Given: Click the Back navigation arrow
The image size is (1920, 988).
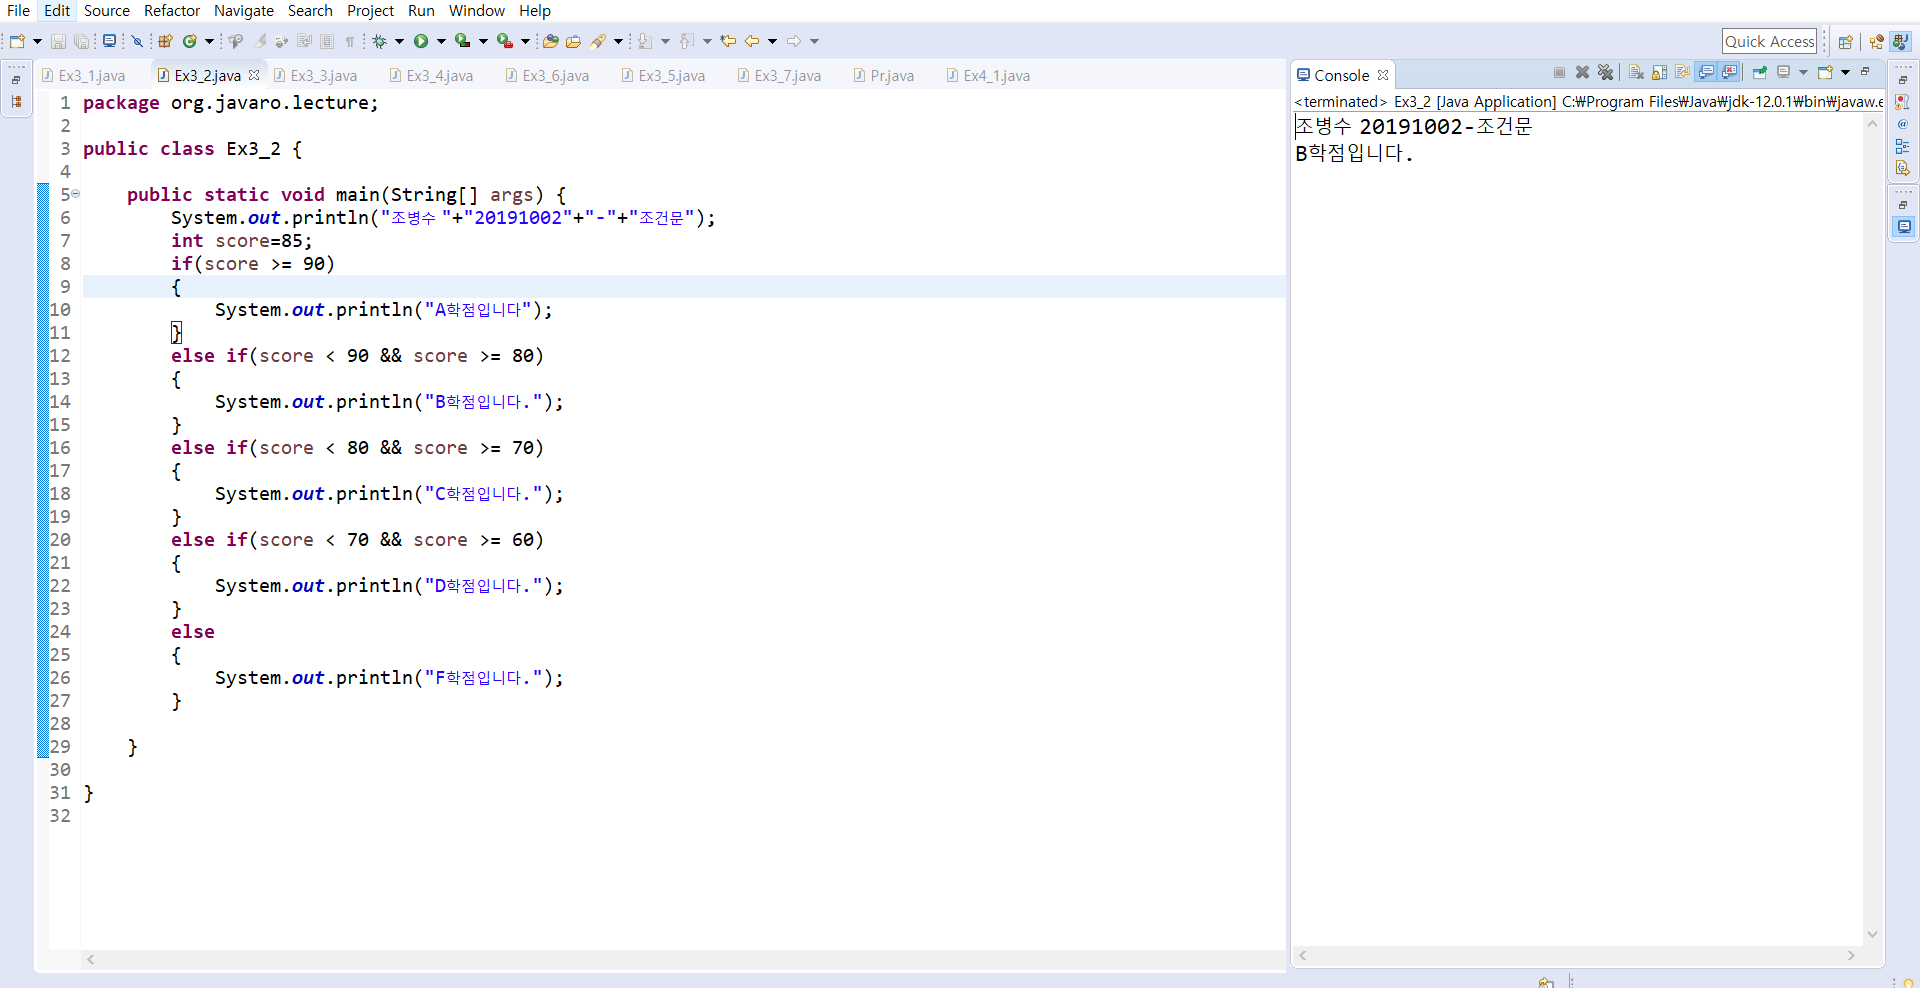Looking at the screenshot, I should pyautogui.click(x=752, y=41).
